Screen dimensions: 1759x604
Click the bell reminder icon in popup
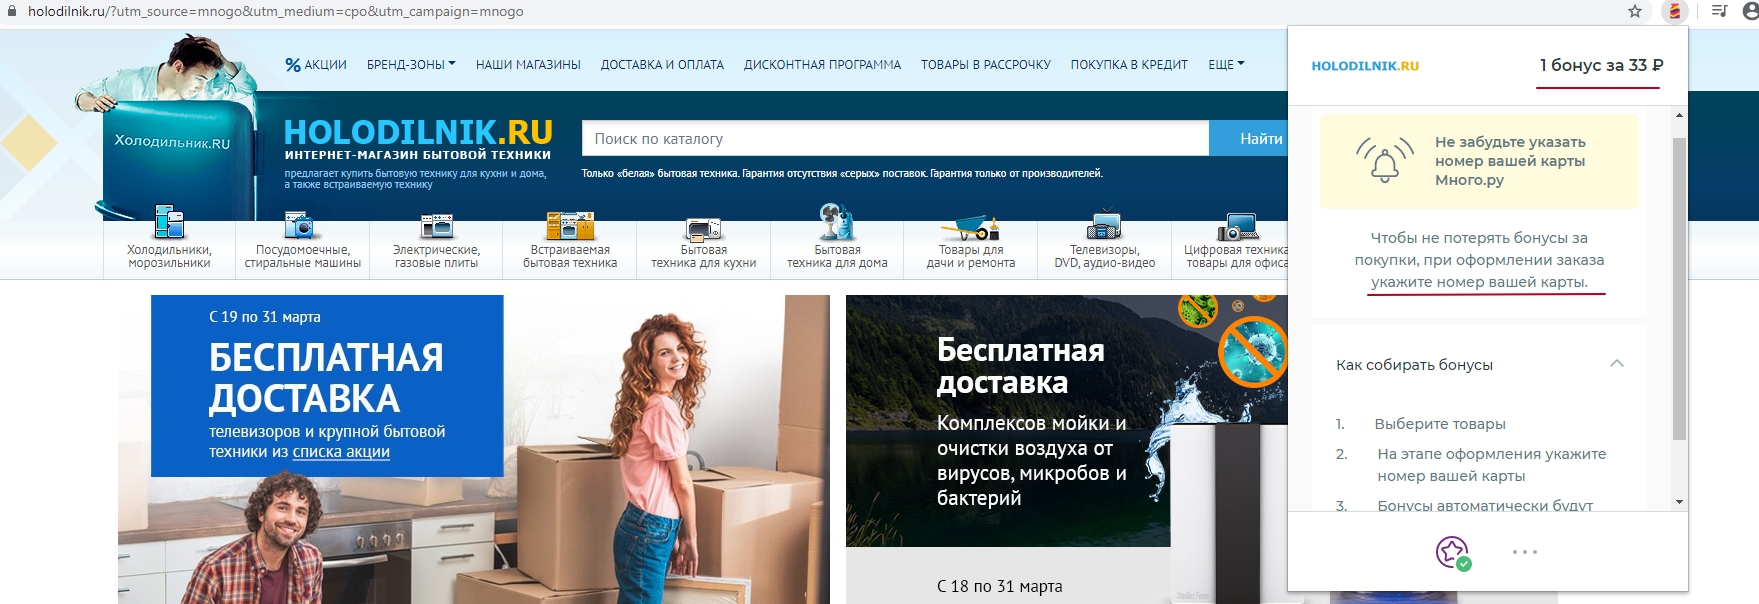(x=1385, y=160)
